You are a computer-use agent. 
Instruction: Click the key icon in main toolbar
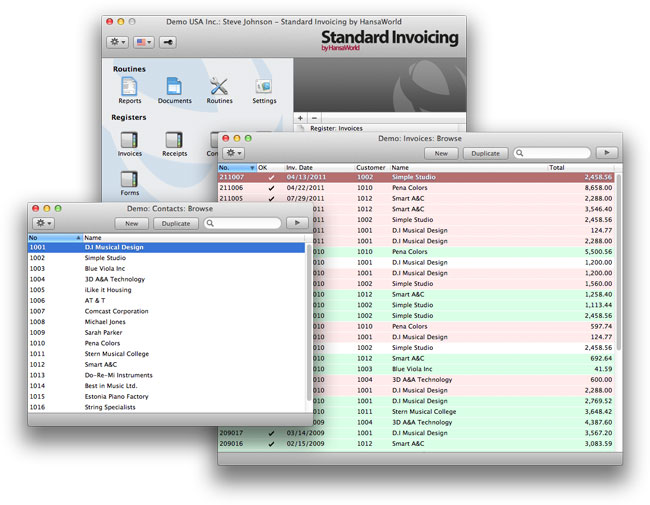click(167, 42)
